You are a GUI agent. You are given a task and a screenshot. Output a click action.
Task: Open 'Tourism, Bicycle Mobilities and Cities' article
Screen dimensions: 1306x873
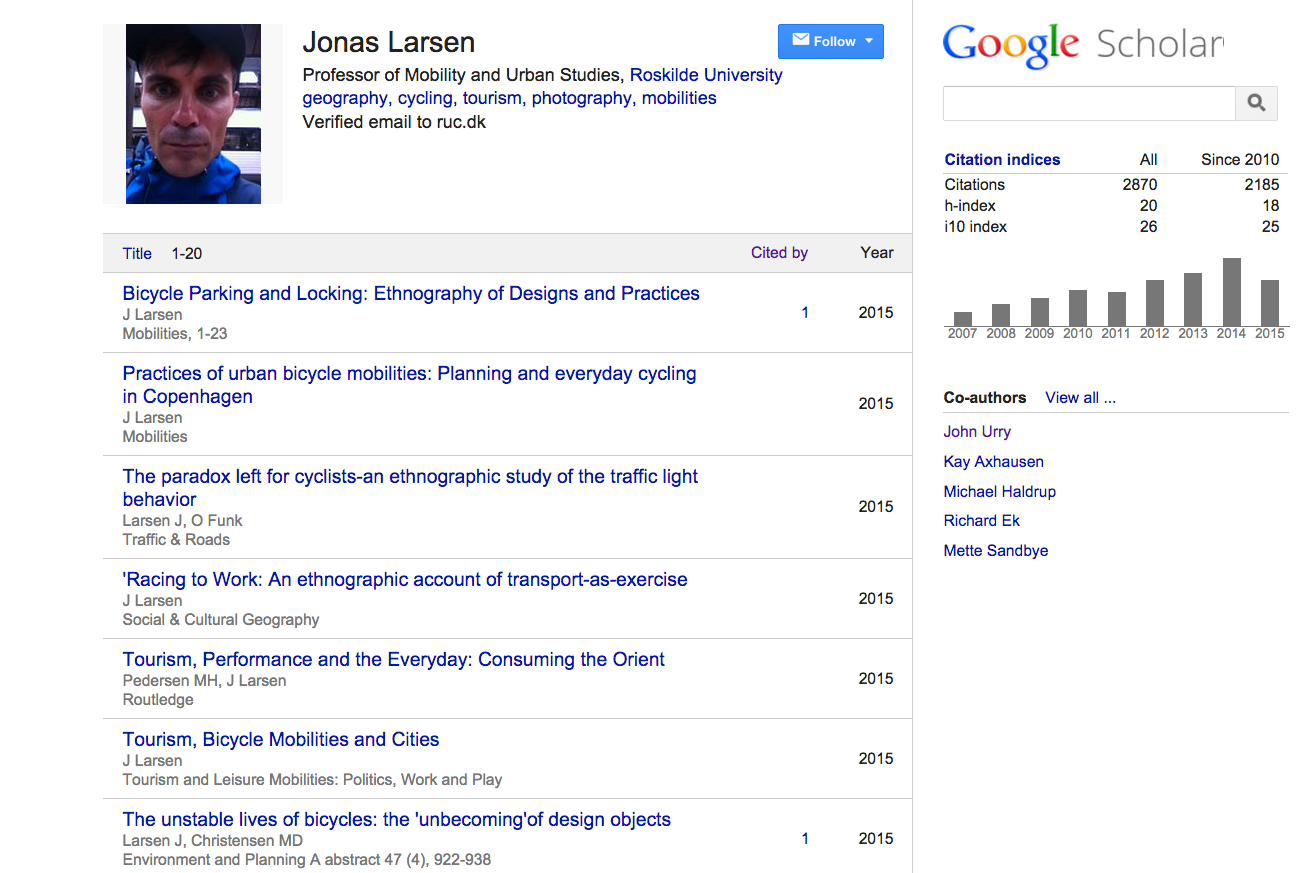(280, 739)
